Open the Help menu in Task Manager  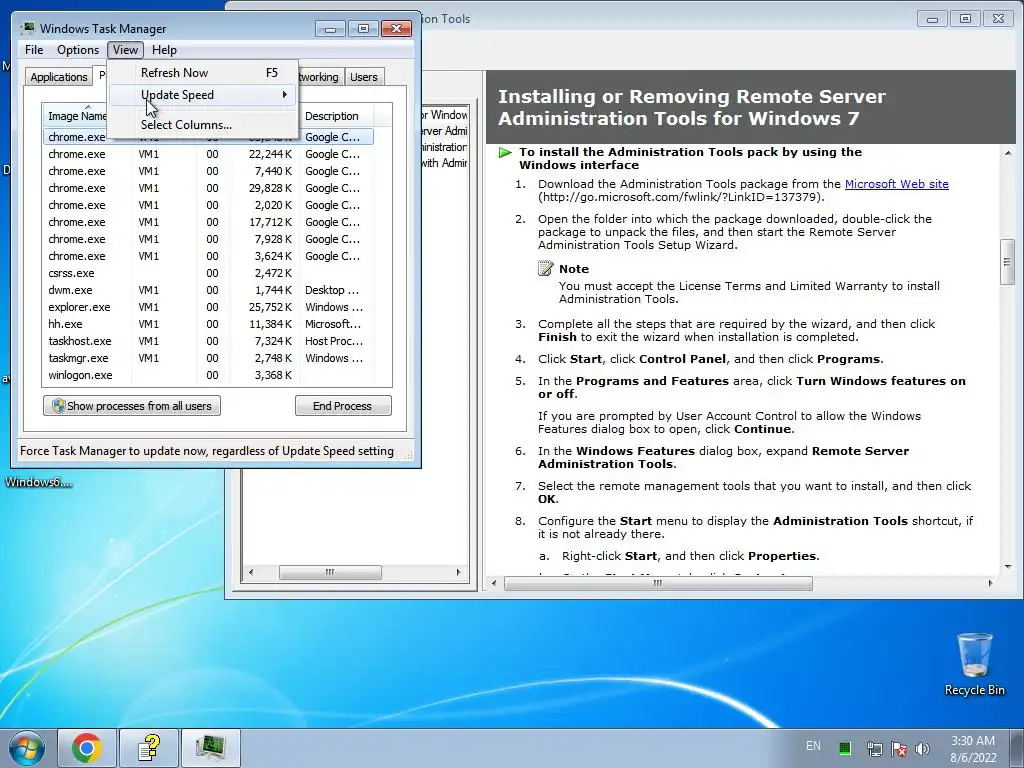point(164,50)
